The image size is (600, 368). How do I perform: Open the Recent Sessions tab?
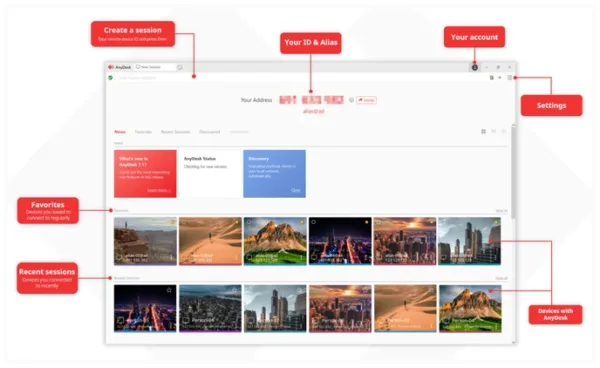[175, 132]
